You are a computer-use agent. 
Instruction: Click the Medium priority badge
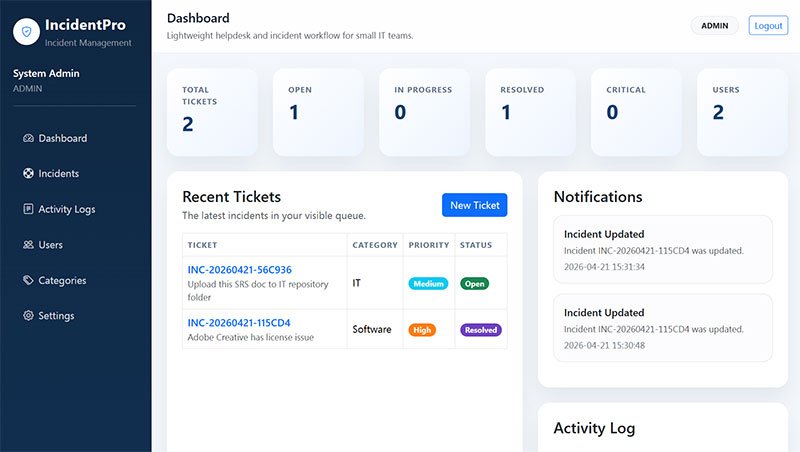point(428,284)
